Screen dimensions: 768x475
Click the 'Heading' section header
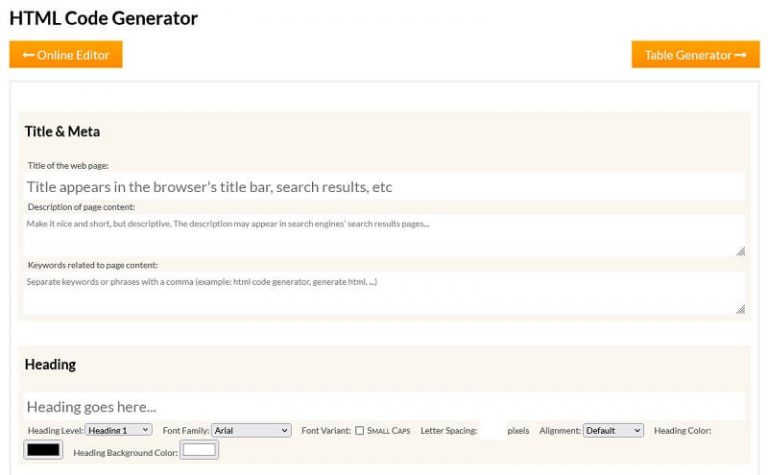click(x=50, y=365)
